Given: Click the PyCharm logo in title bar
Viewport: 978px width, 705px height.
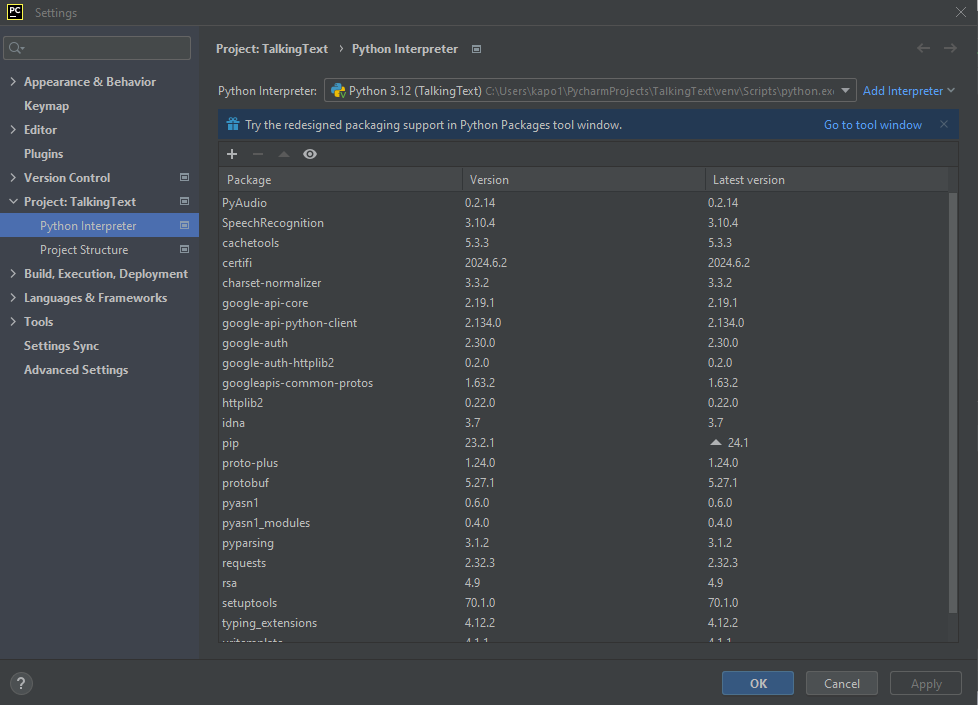Looking at the screenshot, I should tap(14, 12).
